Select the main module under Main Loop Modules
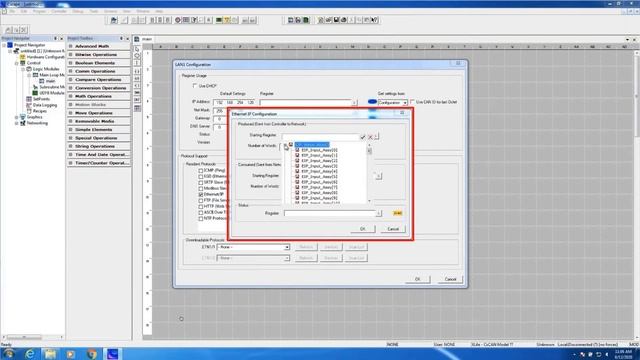640x360 pixels. tap(50, 81)
